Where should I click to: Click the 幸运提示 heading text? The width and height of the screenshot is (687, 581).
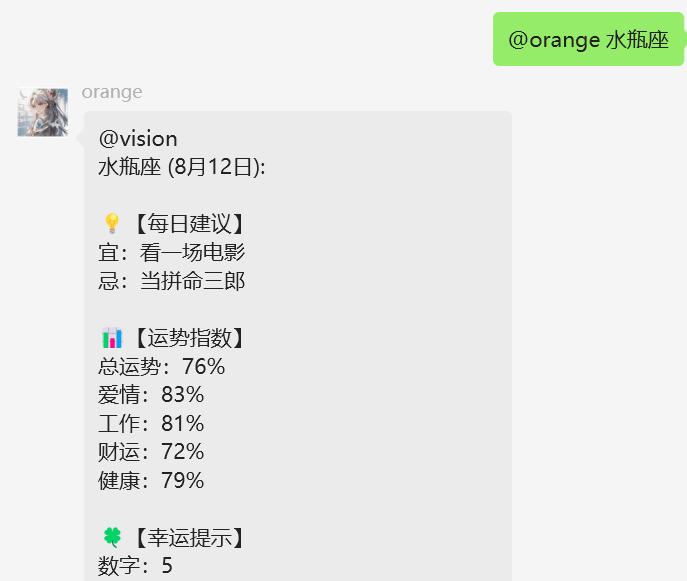point(189,537)
